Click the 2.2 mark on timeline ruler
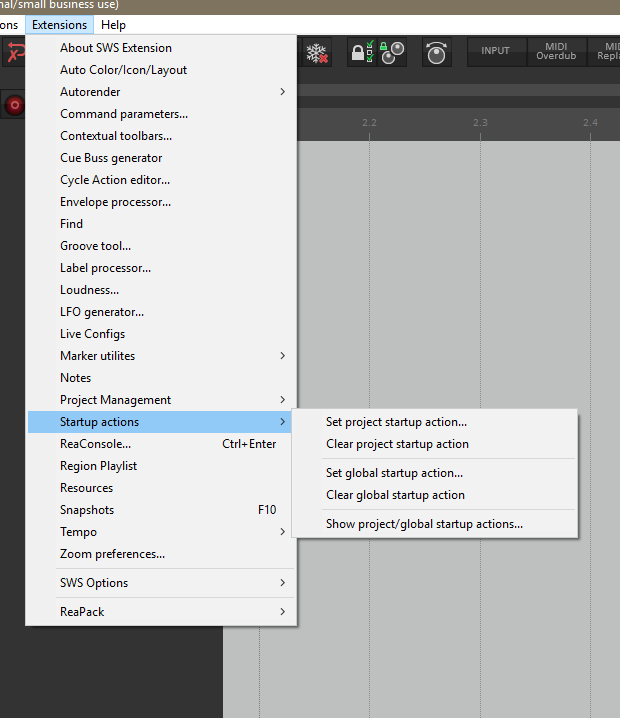620x718 pixels. (369, 123)
